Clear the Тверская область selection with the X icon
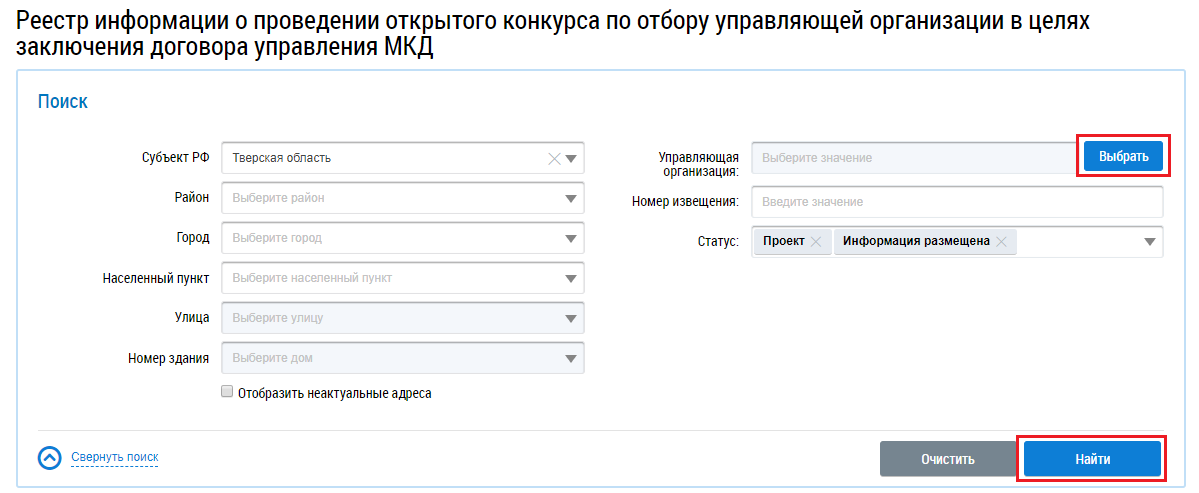Image resolution: width=1199 pixels, height=493 pixels. point(554,158)
